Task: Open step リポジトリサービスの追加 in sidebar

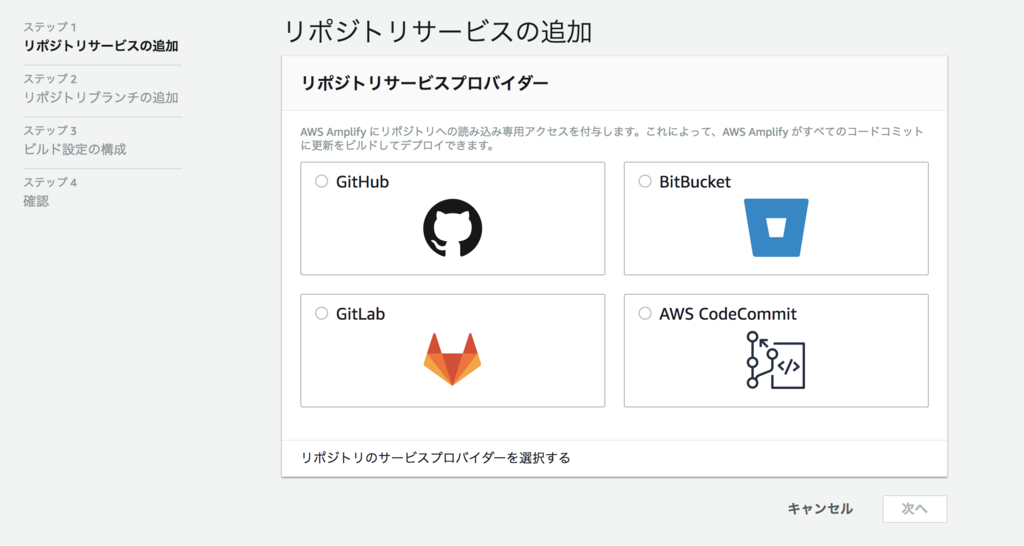Action: point(101,46)
